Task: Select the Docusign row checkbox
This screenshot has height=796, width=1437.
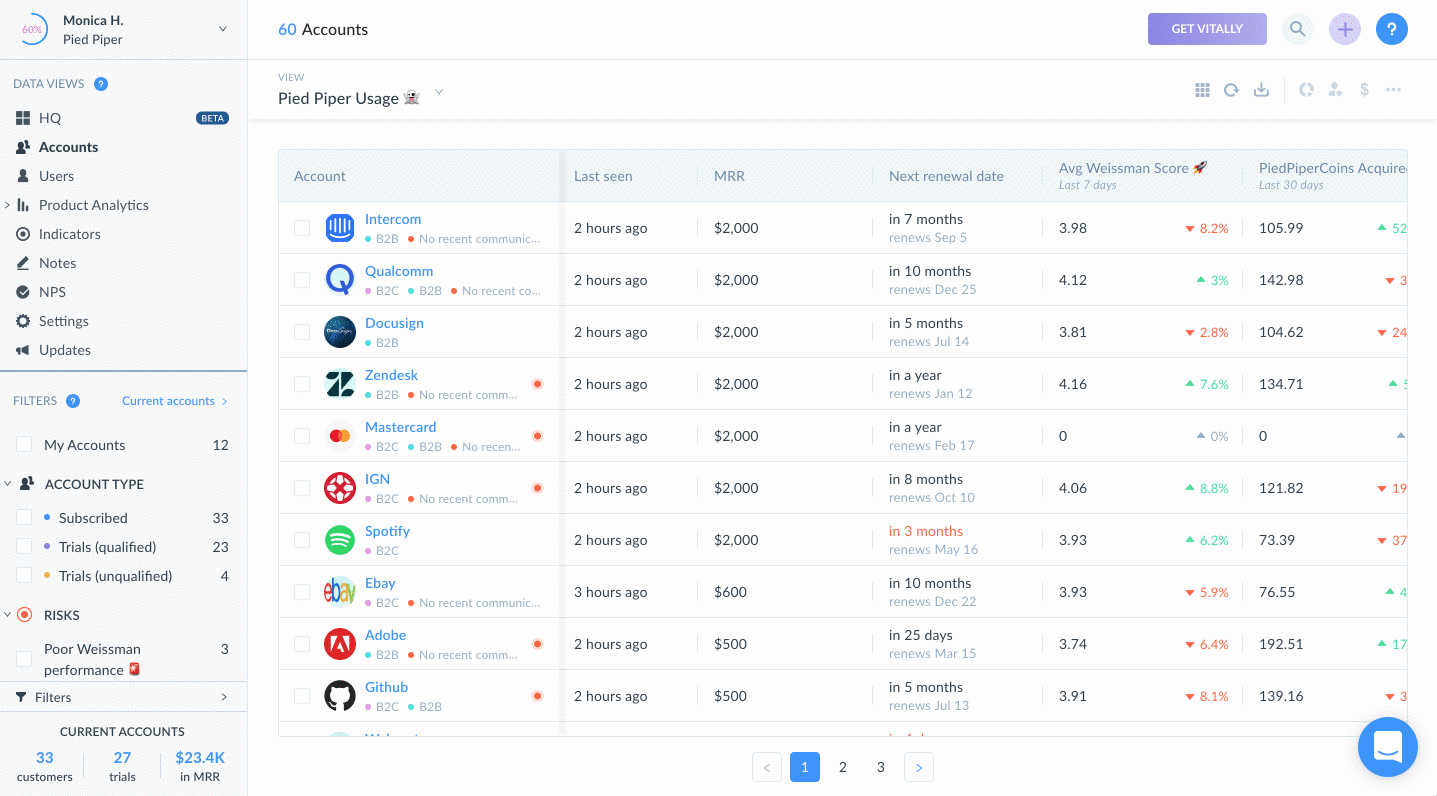Action: point(302,332)
